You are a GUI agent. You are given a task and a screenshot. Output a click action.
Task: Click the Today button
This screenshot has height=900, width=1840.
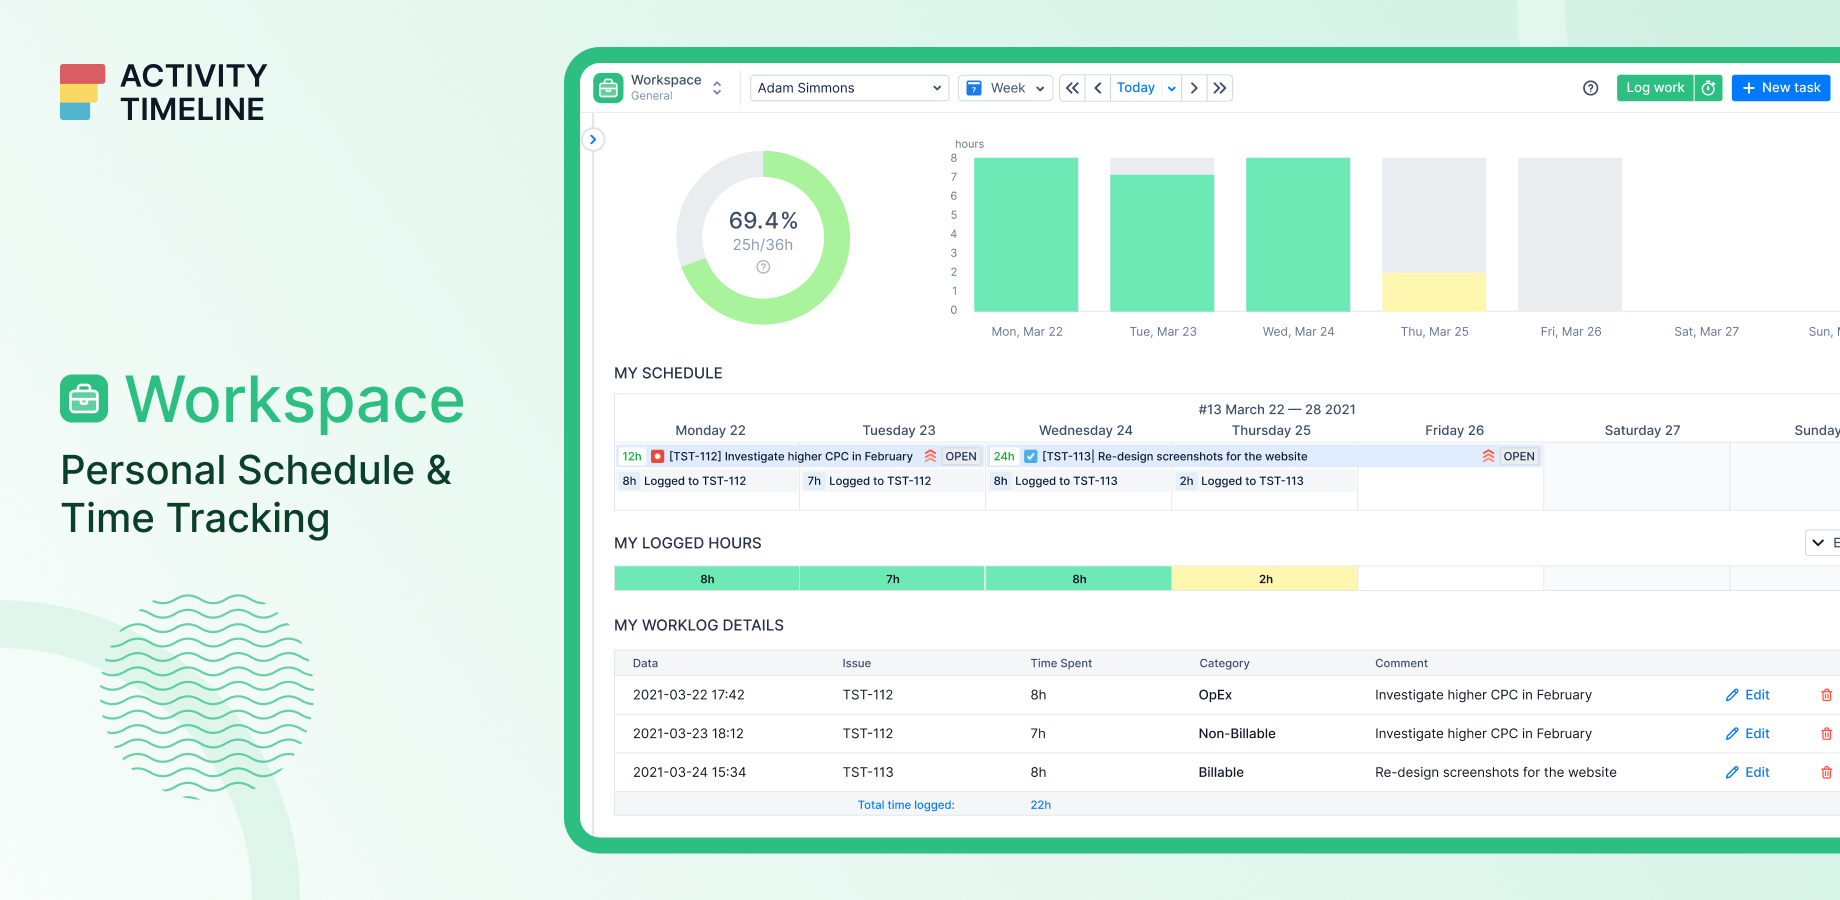point(1136,88)
